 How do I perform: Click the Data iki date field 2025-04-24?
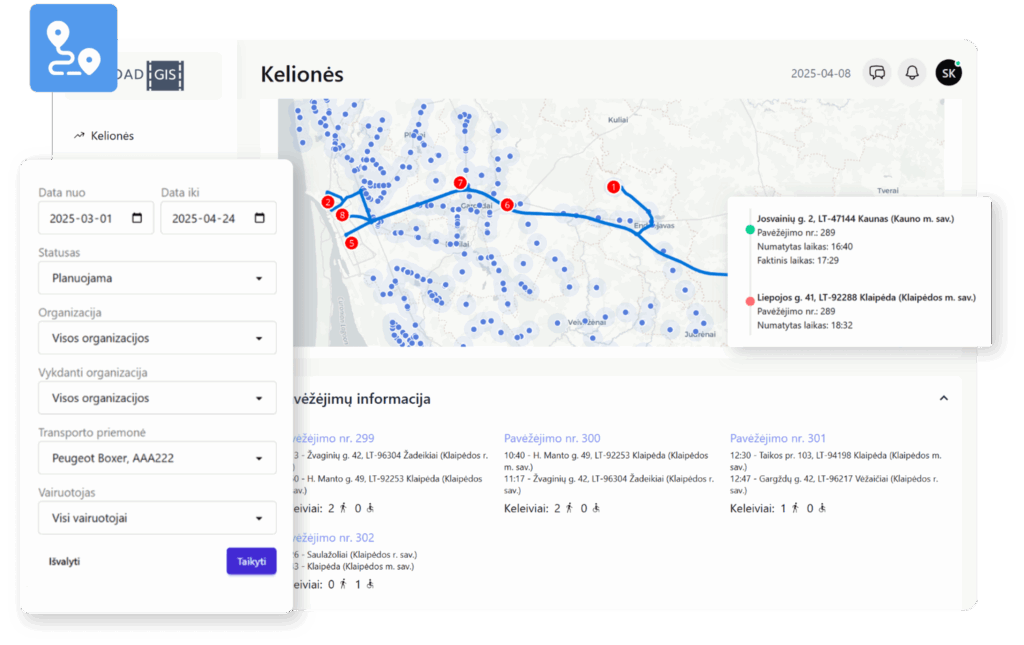pyautogui.click(x=218, y=218)
